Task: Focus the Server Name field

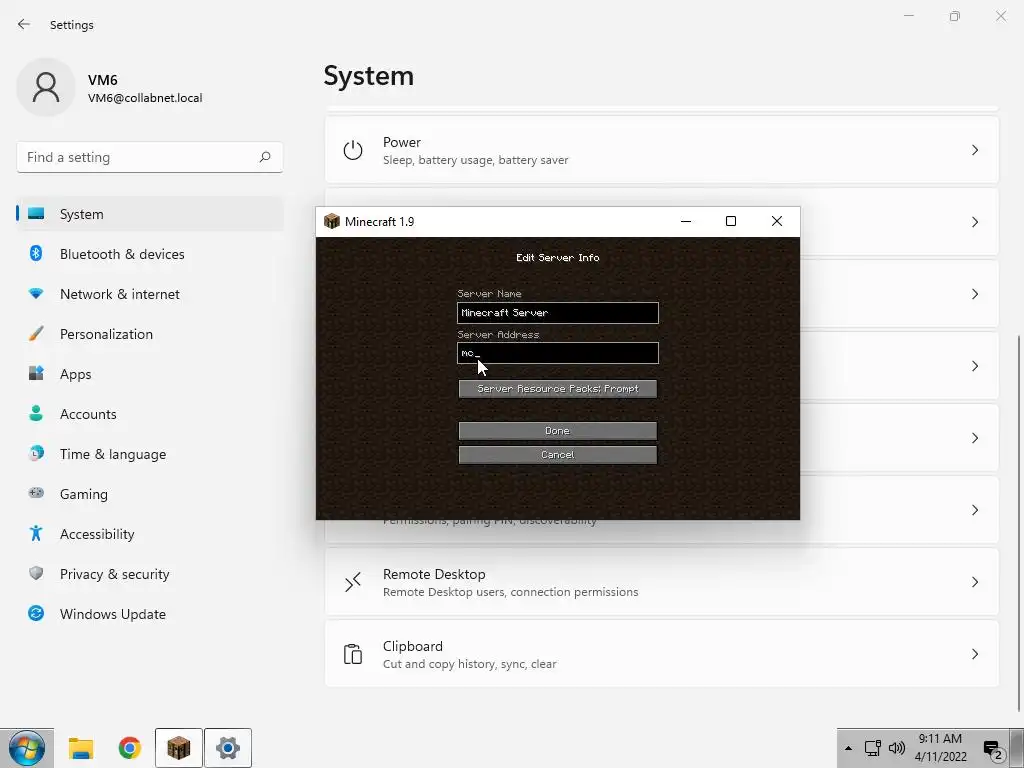Action: pos(558,312)
